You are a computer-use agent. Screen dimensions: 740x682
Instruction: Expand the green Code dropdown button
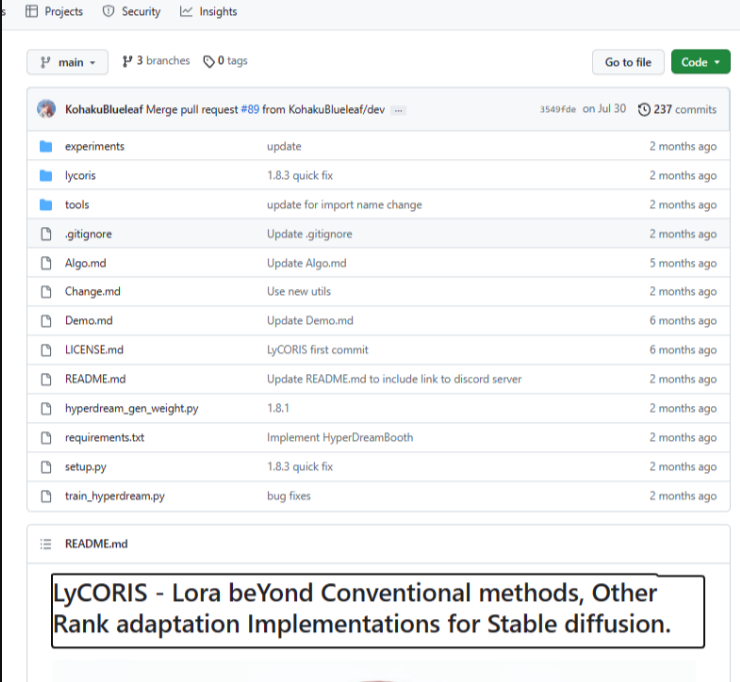click(700, 62)
